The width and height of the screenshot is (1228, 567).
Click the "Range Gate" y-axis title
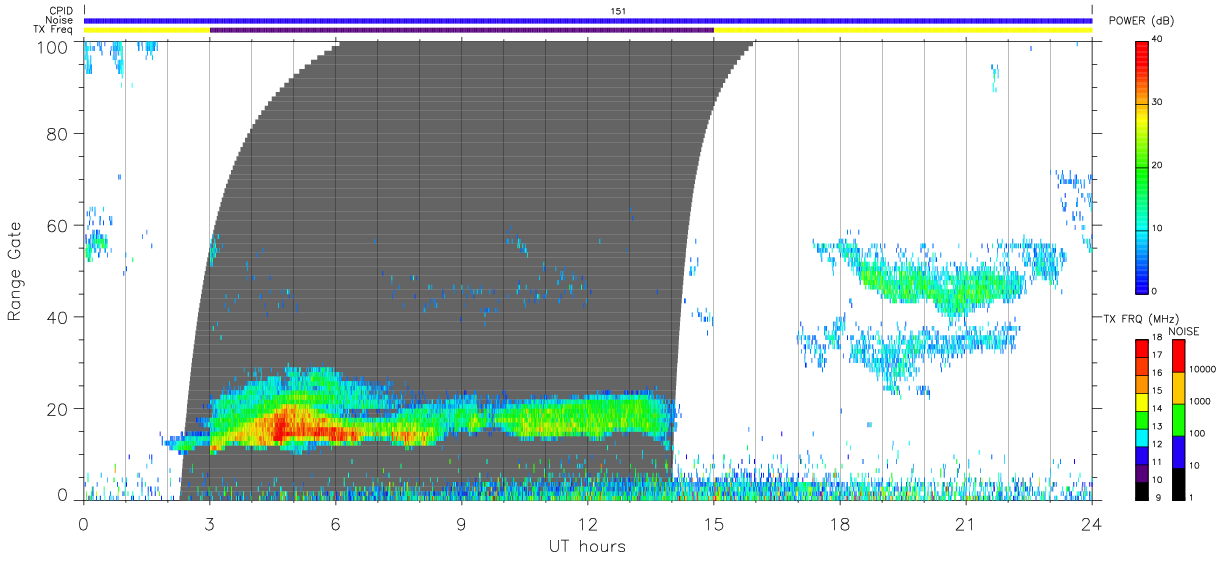[x=15, y=271]
